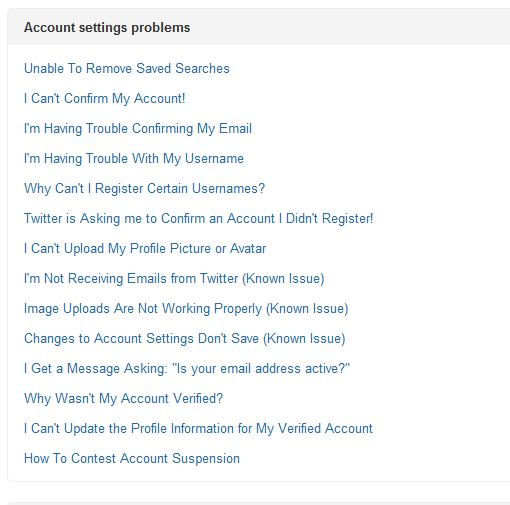Open 'I'm Not Receiving Emails from Twitter' link
Image resolution: width=510 pixels, height=505 pixels.
tap(174, 279)
